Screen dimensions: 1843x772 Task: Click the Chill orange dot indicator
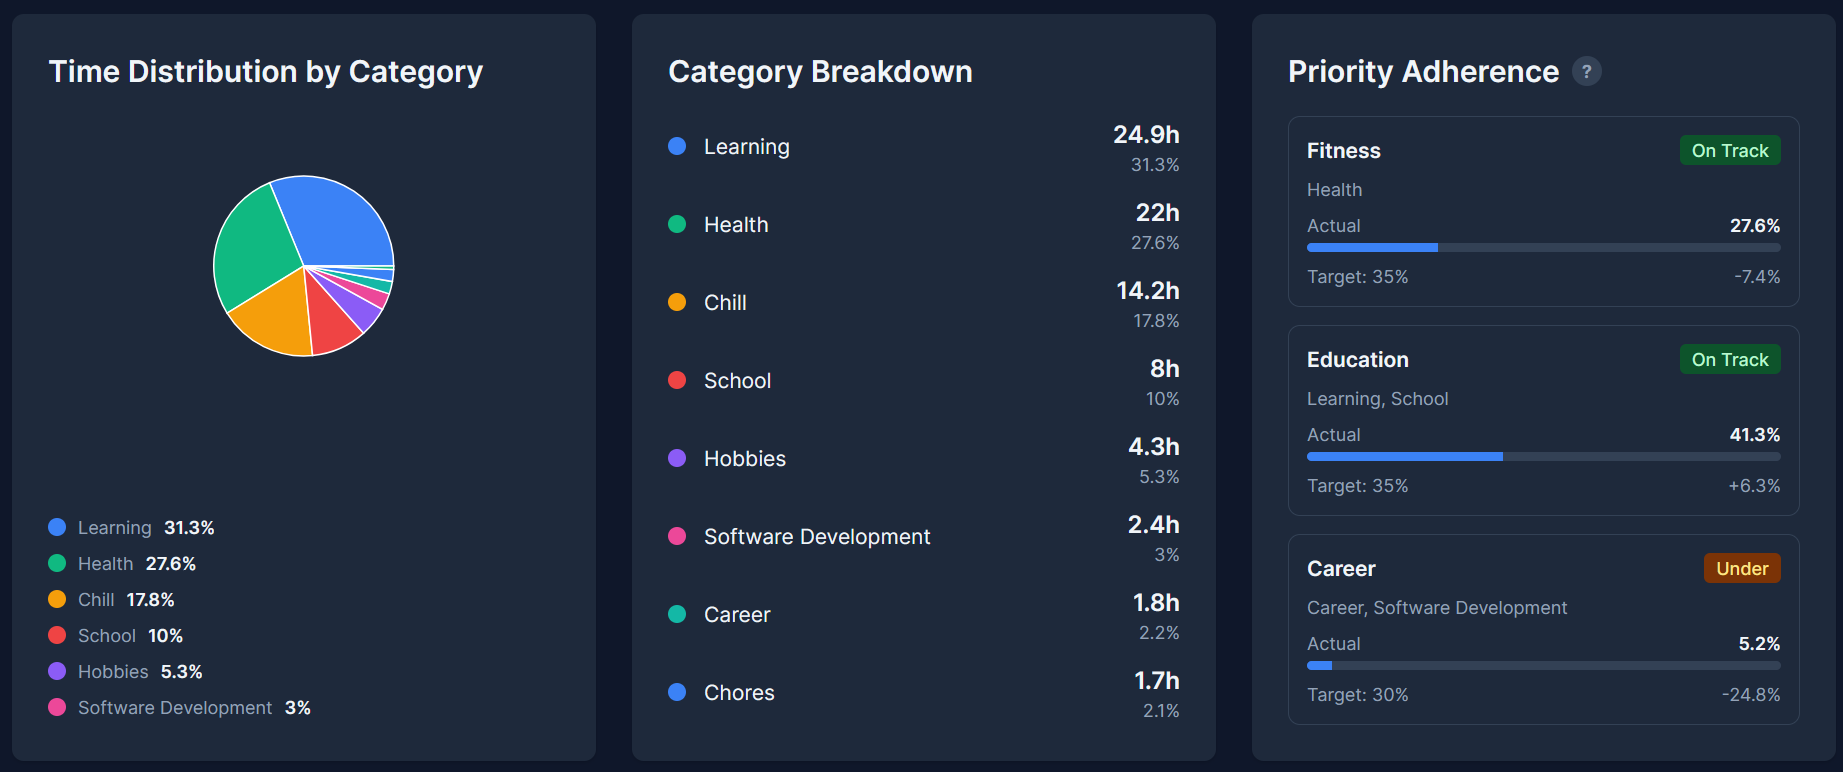click(677, 302)
